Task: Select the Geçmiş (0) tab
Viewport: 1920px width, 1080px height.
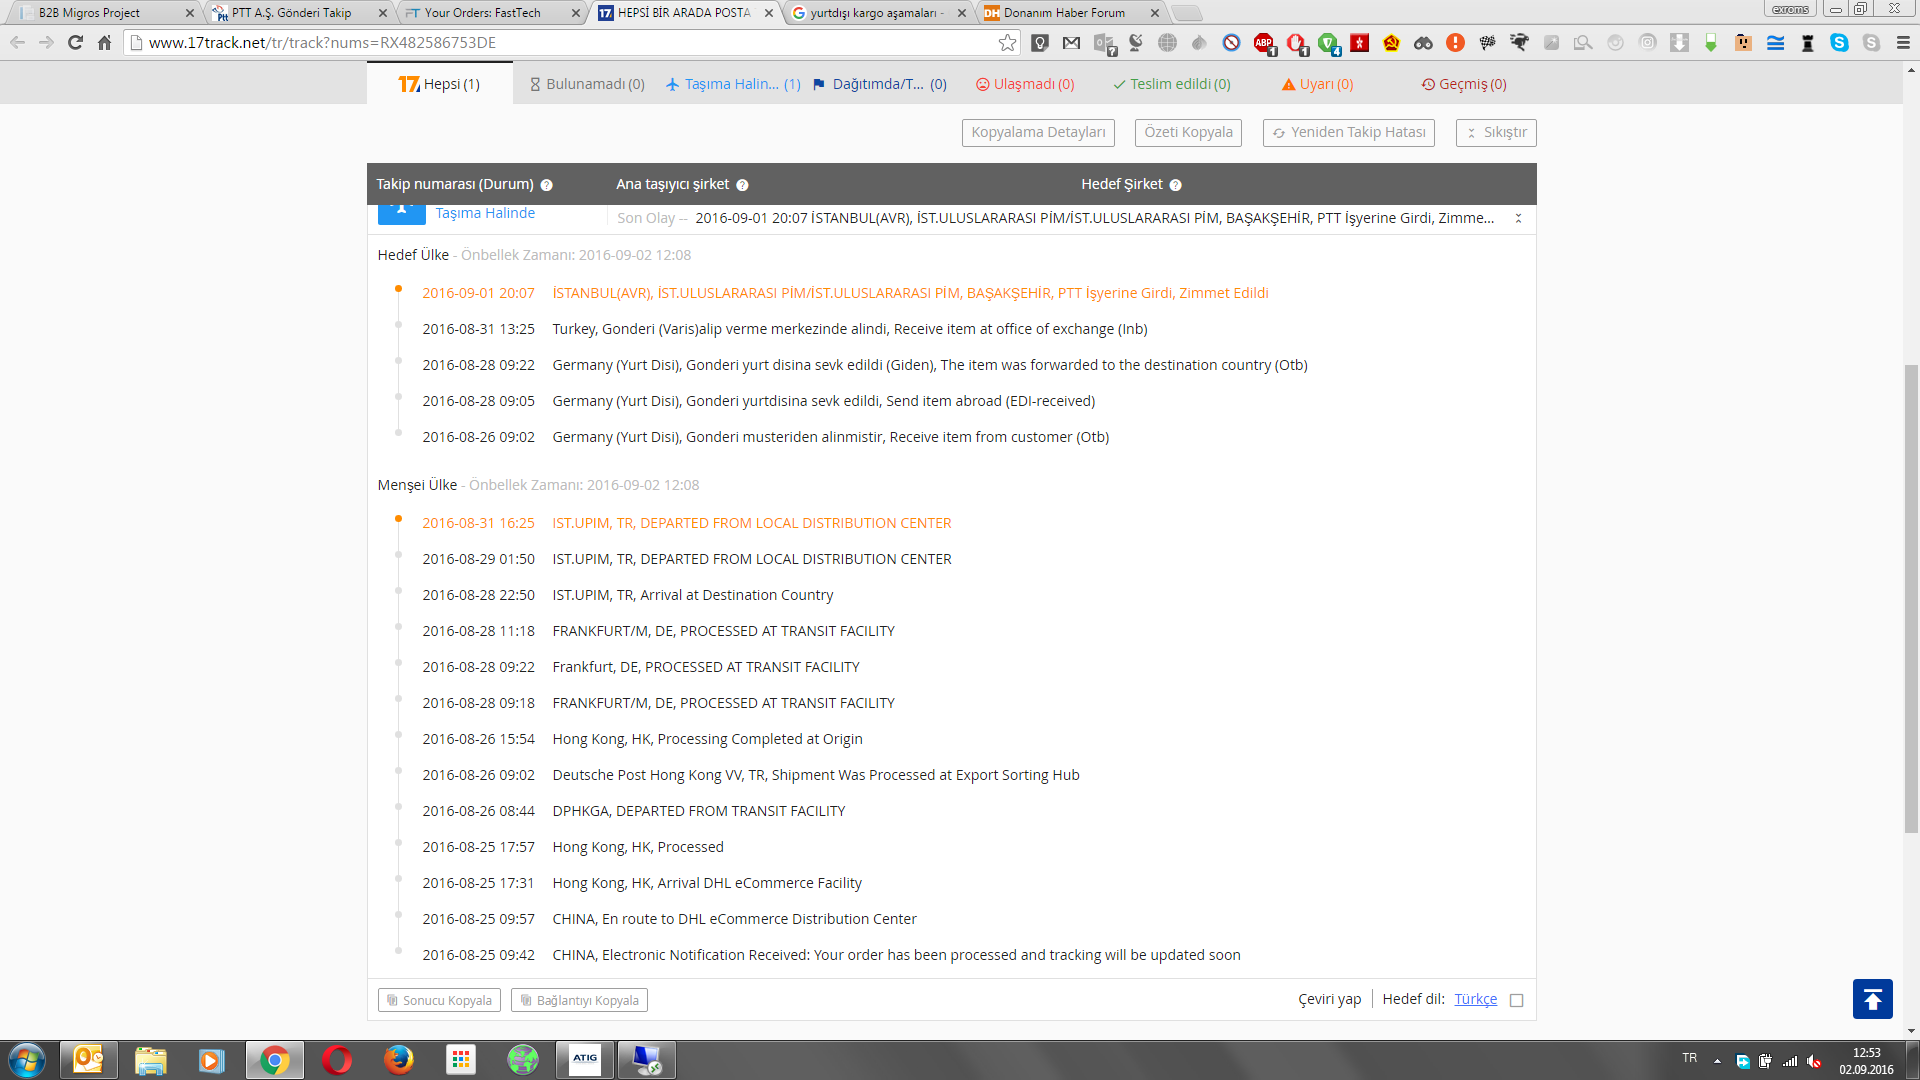Action: point(1464,84)
